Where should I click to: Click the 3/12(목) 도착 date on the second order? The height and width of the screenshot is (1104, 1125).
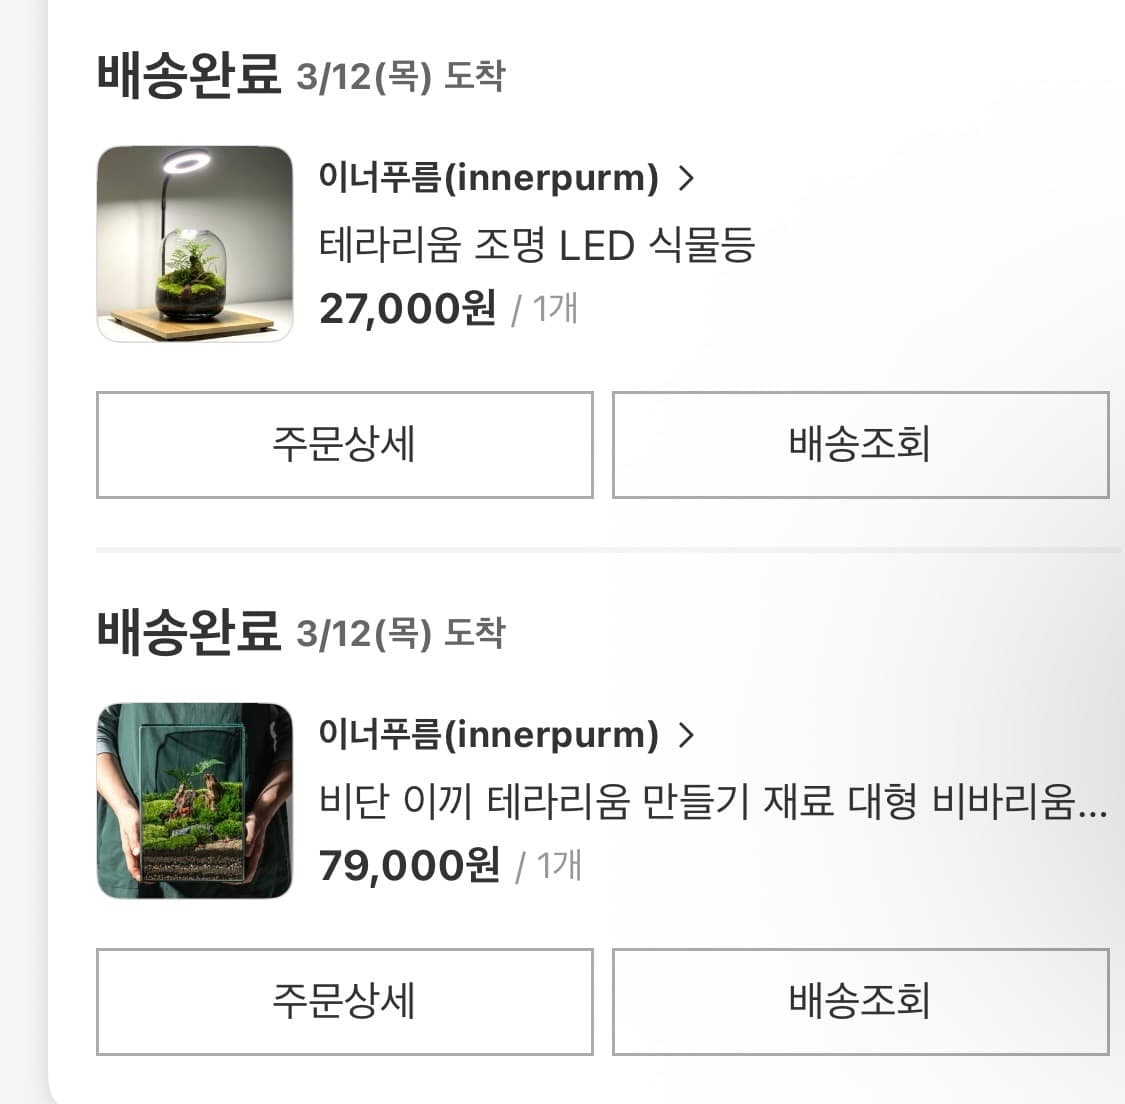(400, 633)
